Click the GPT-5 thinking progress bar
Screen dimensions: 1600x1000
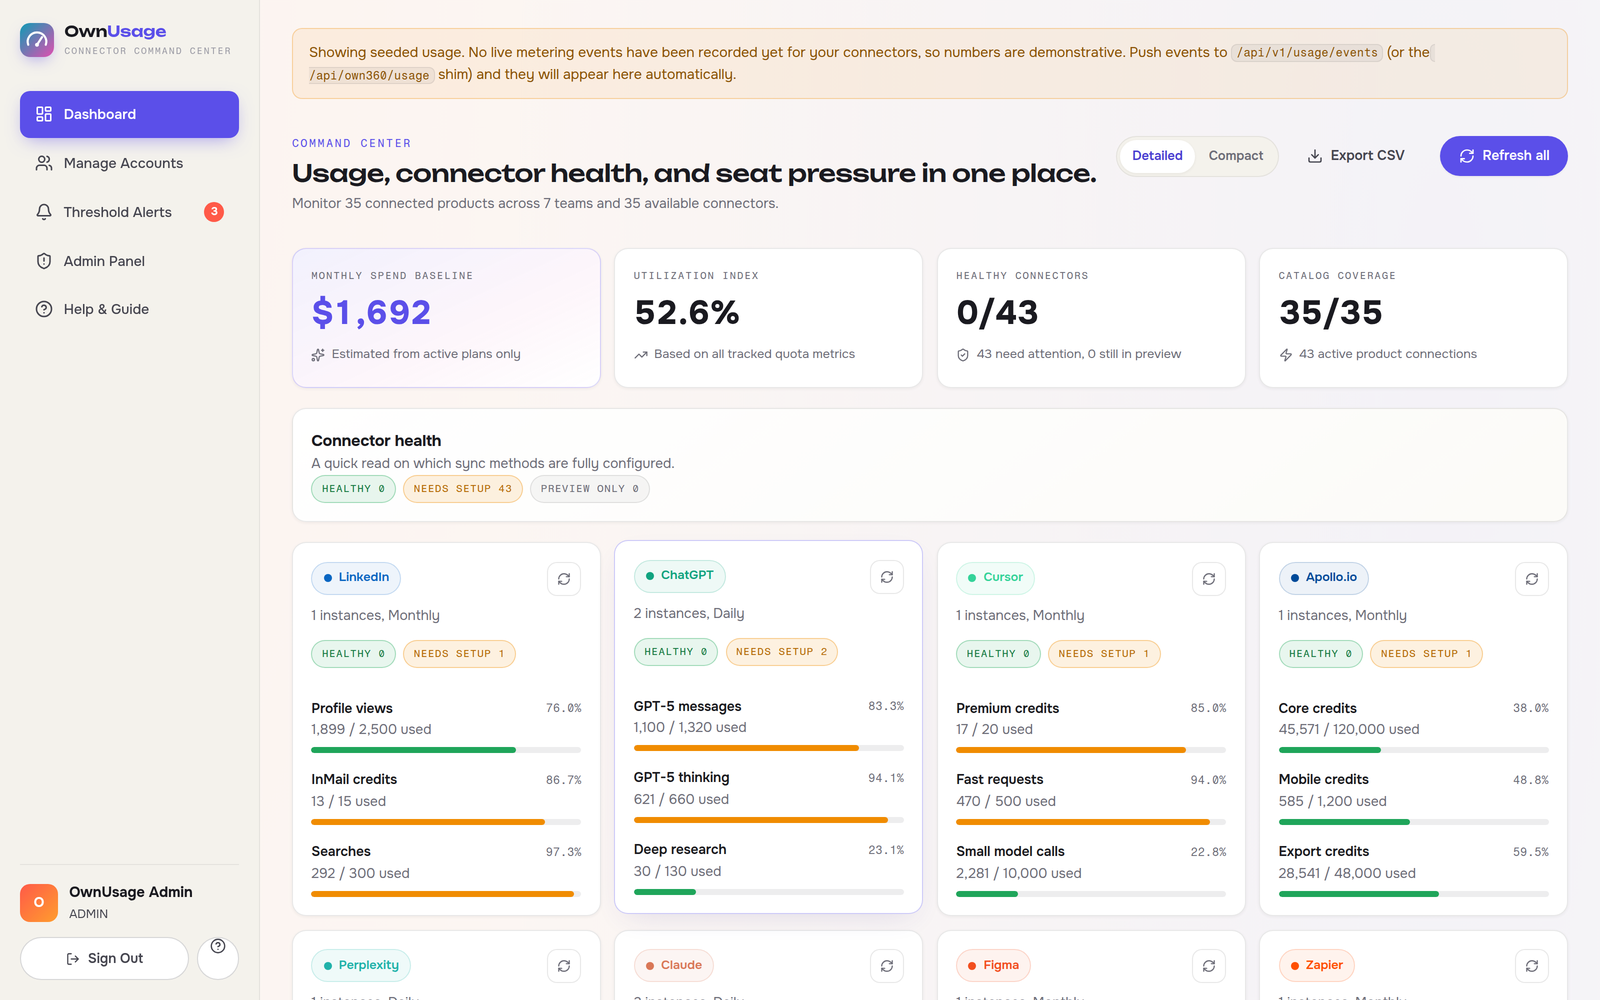point(769,820)
